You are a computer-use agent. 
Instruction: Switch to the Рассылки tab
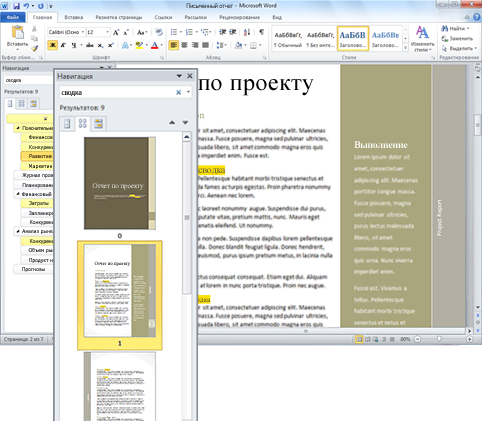coord(196,17)
